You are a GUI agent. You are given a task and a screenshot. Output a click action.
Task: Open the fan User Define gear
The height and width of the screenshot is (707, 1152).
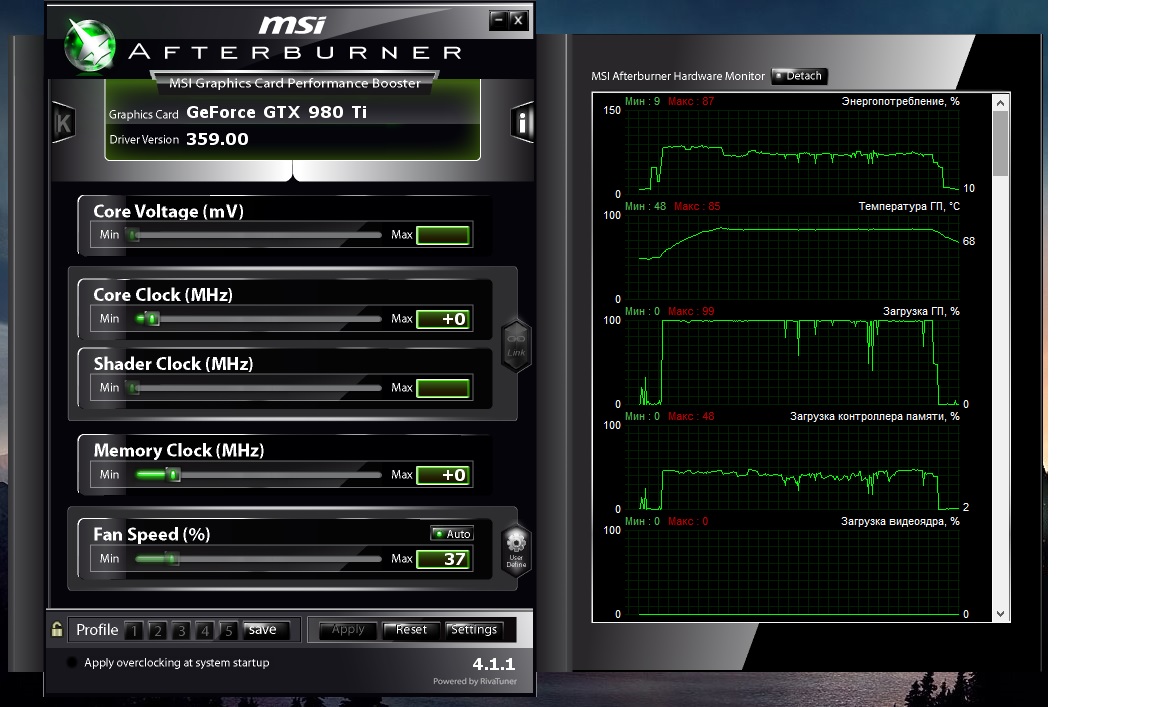[x=516, y=549]
